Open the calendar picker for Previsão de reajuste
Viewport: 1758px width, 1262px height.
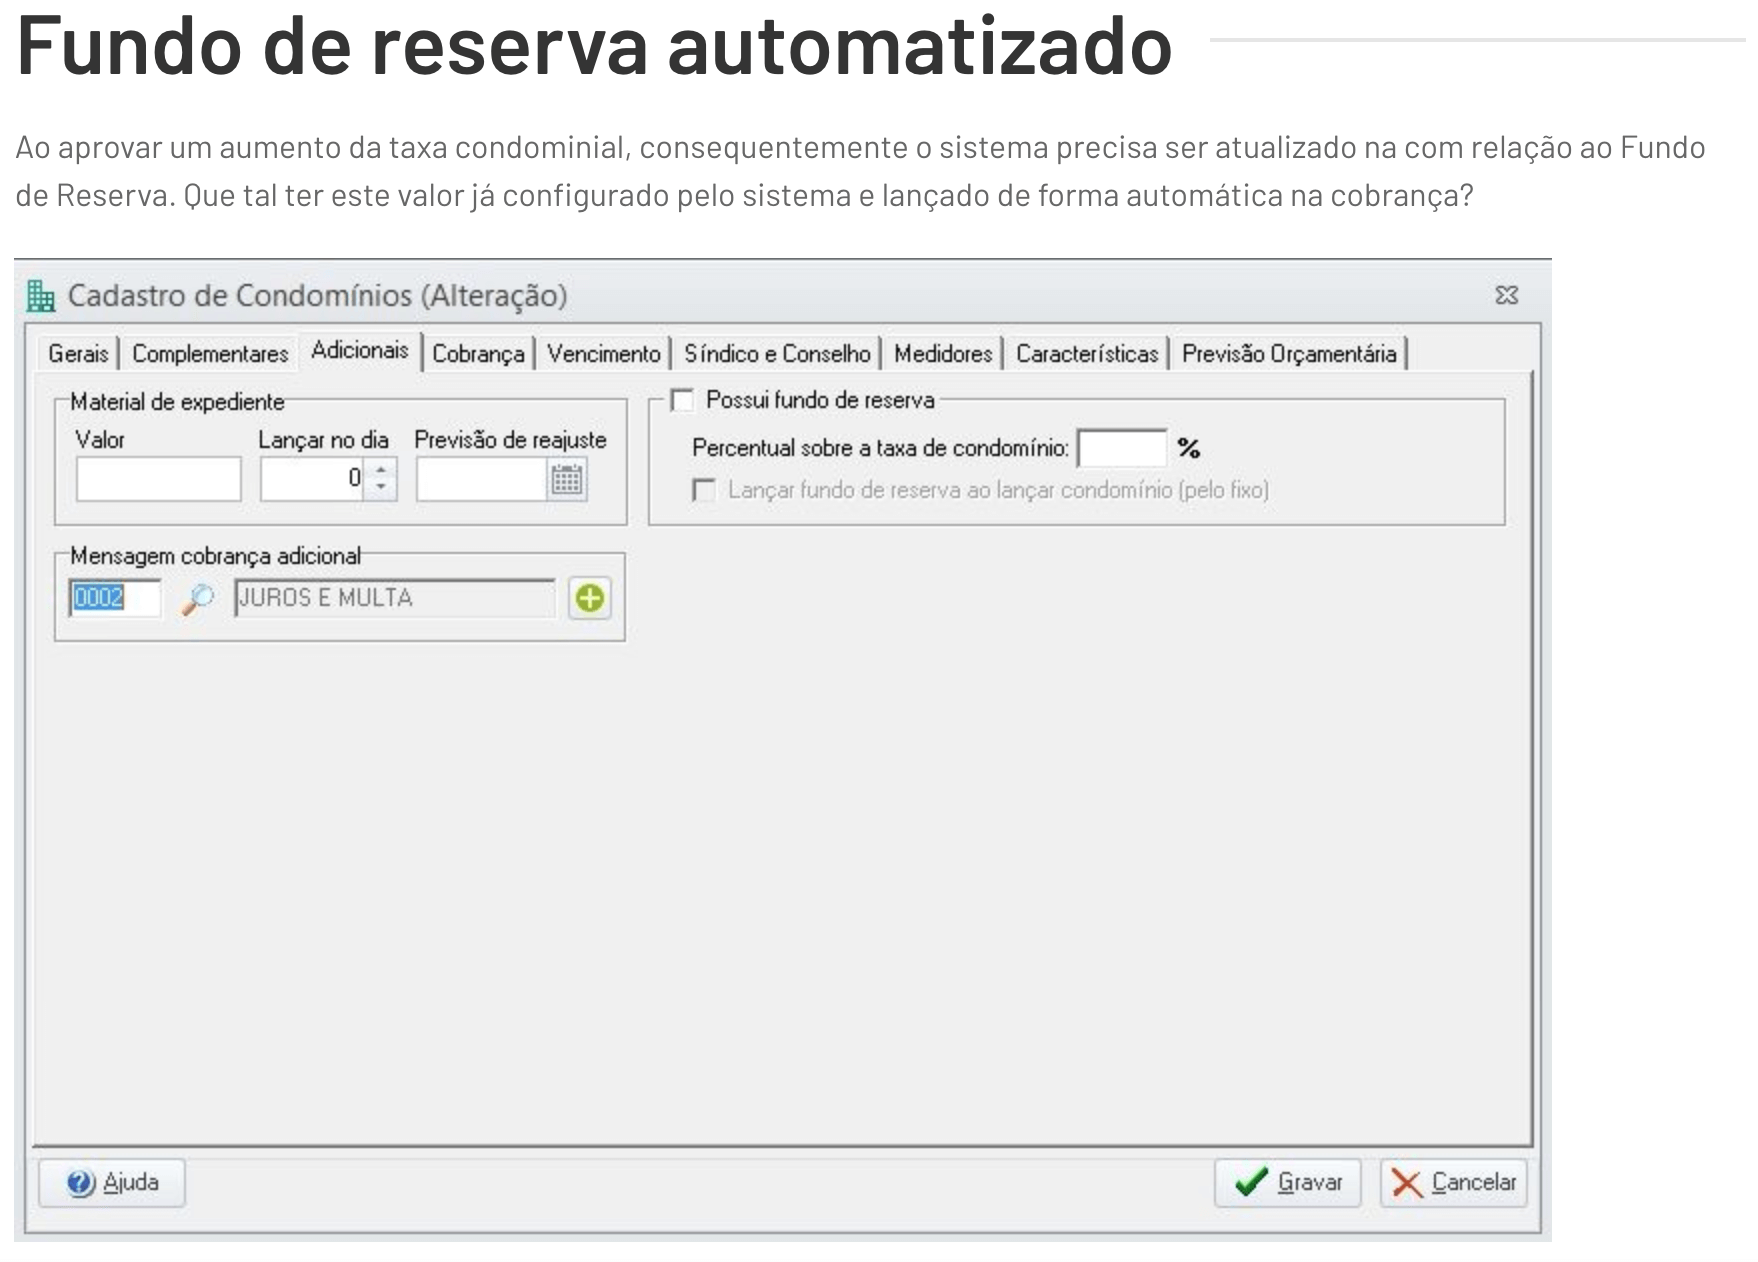click(567, 479)
